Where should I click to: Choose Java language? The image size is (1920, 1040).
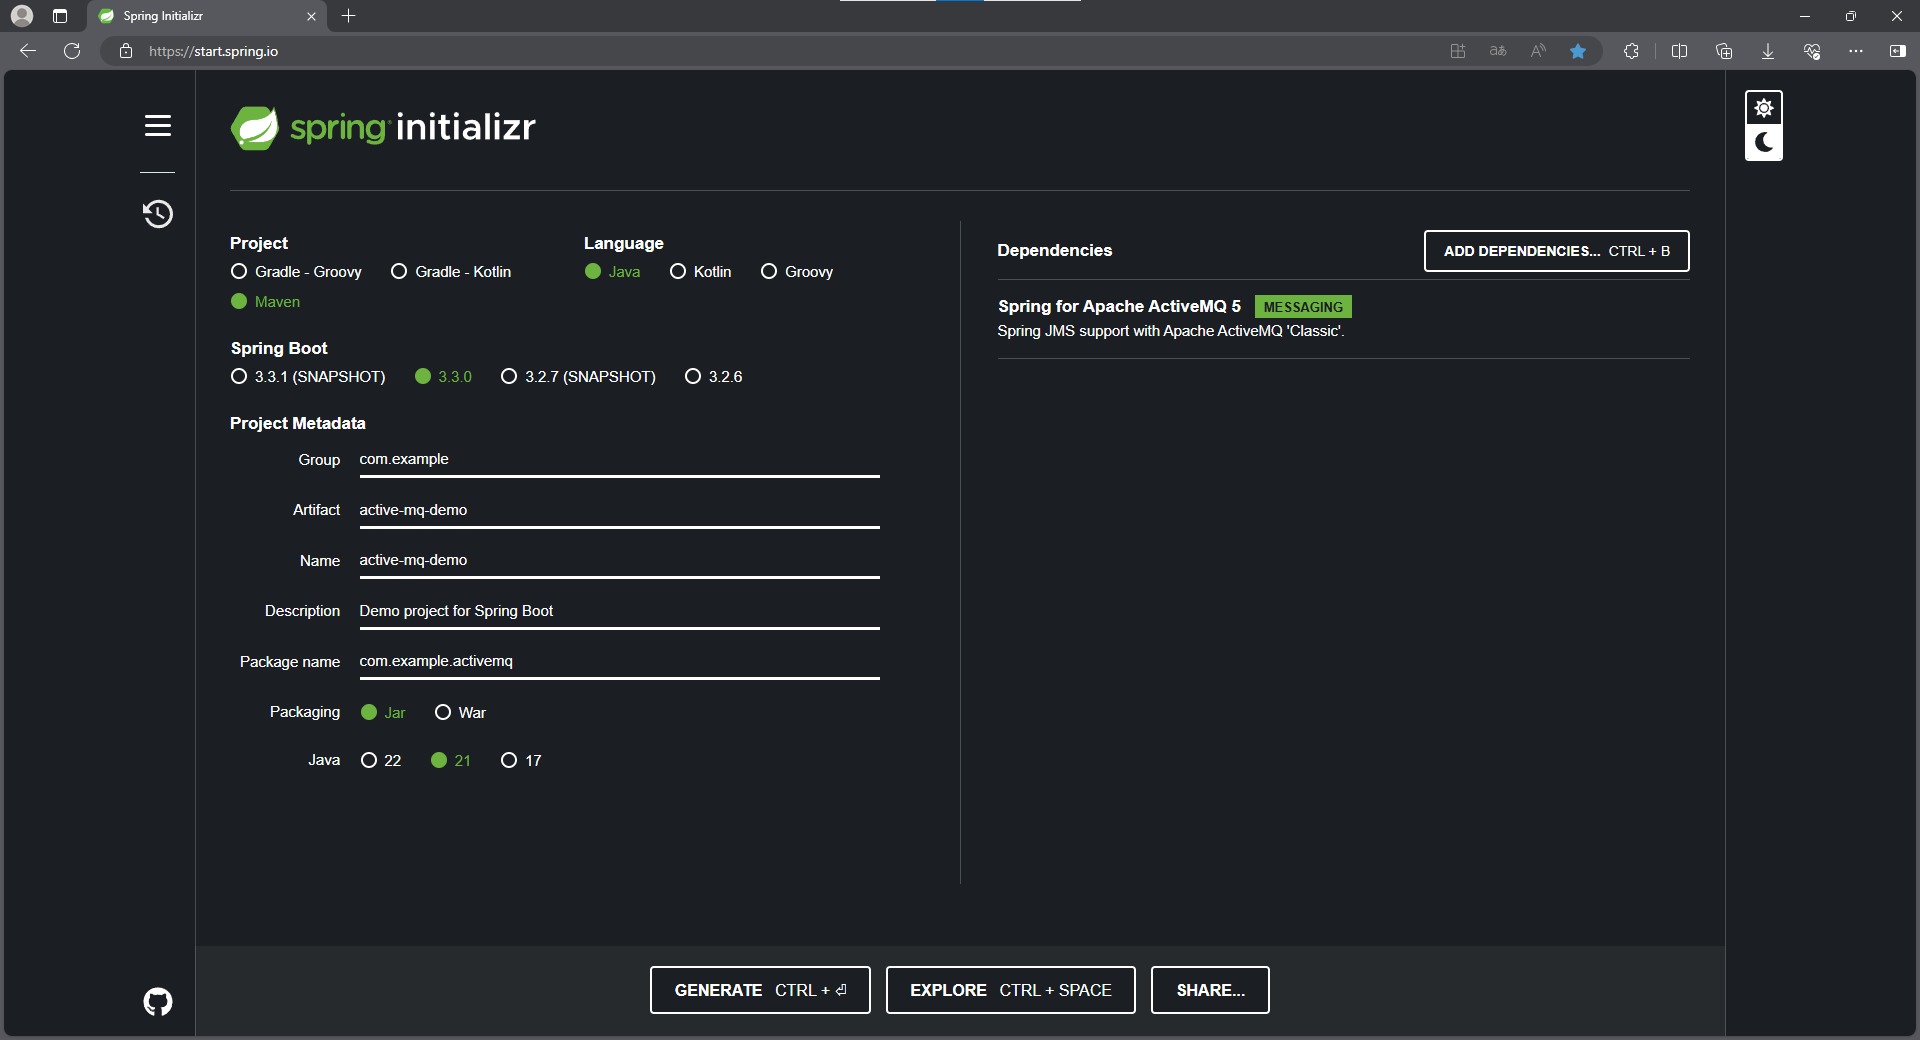tap(613, 272)
